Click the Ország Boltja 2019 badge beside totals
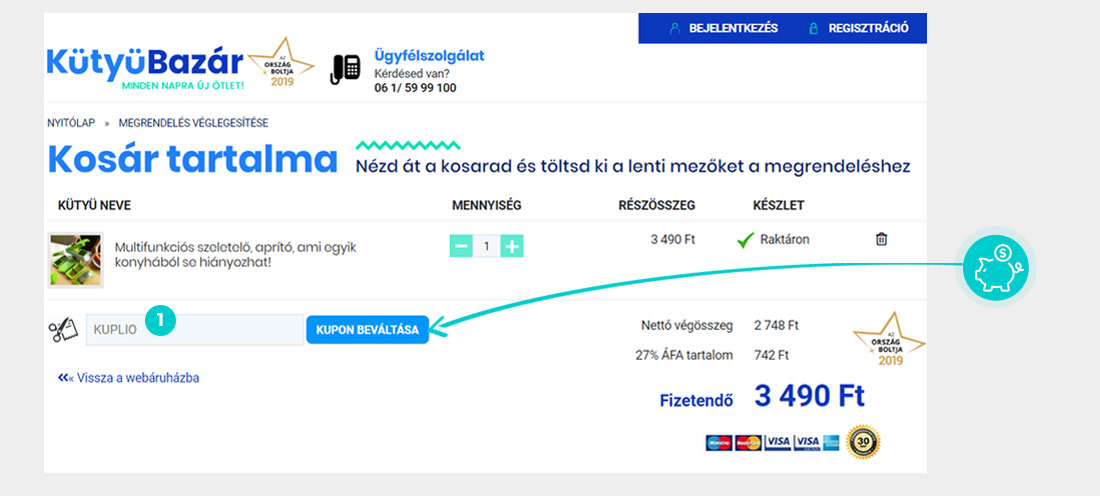Screen dimensions: 1100x496 pyautogui.click(x=890, y=341)
